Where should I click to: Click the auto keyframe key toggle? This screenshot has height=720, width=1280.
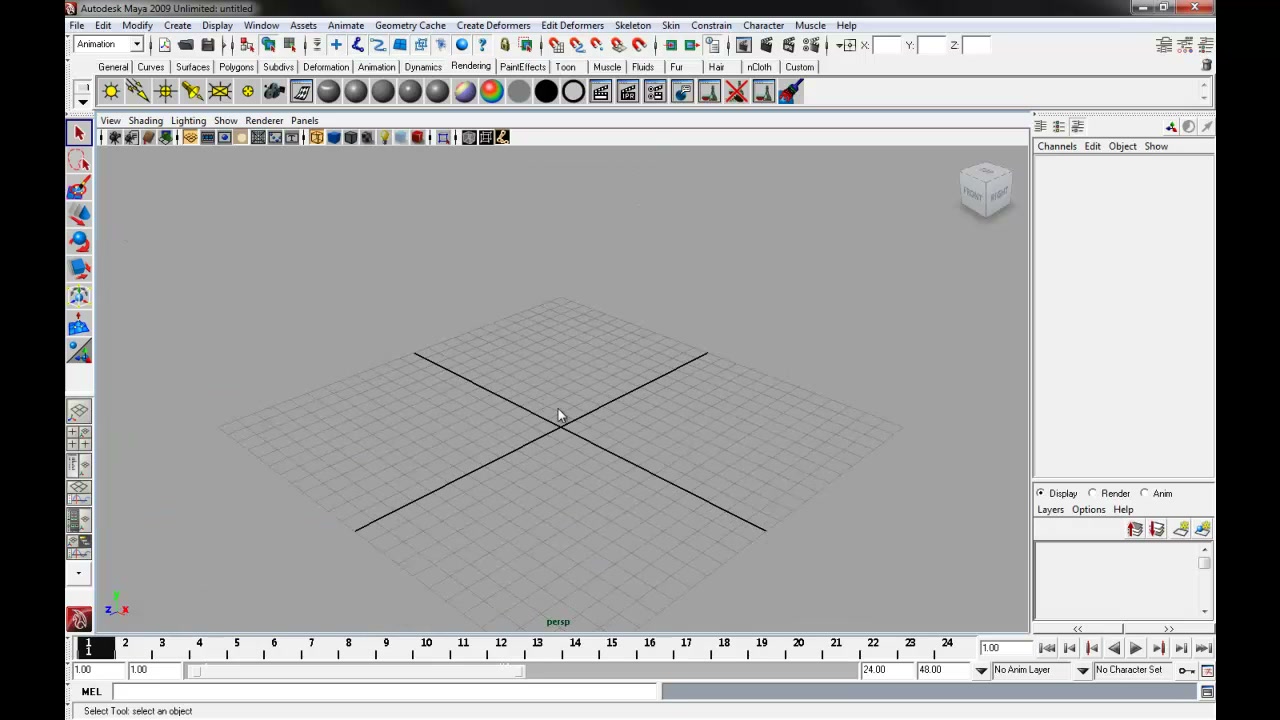click(1186, 670)
